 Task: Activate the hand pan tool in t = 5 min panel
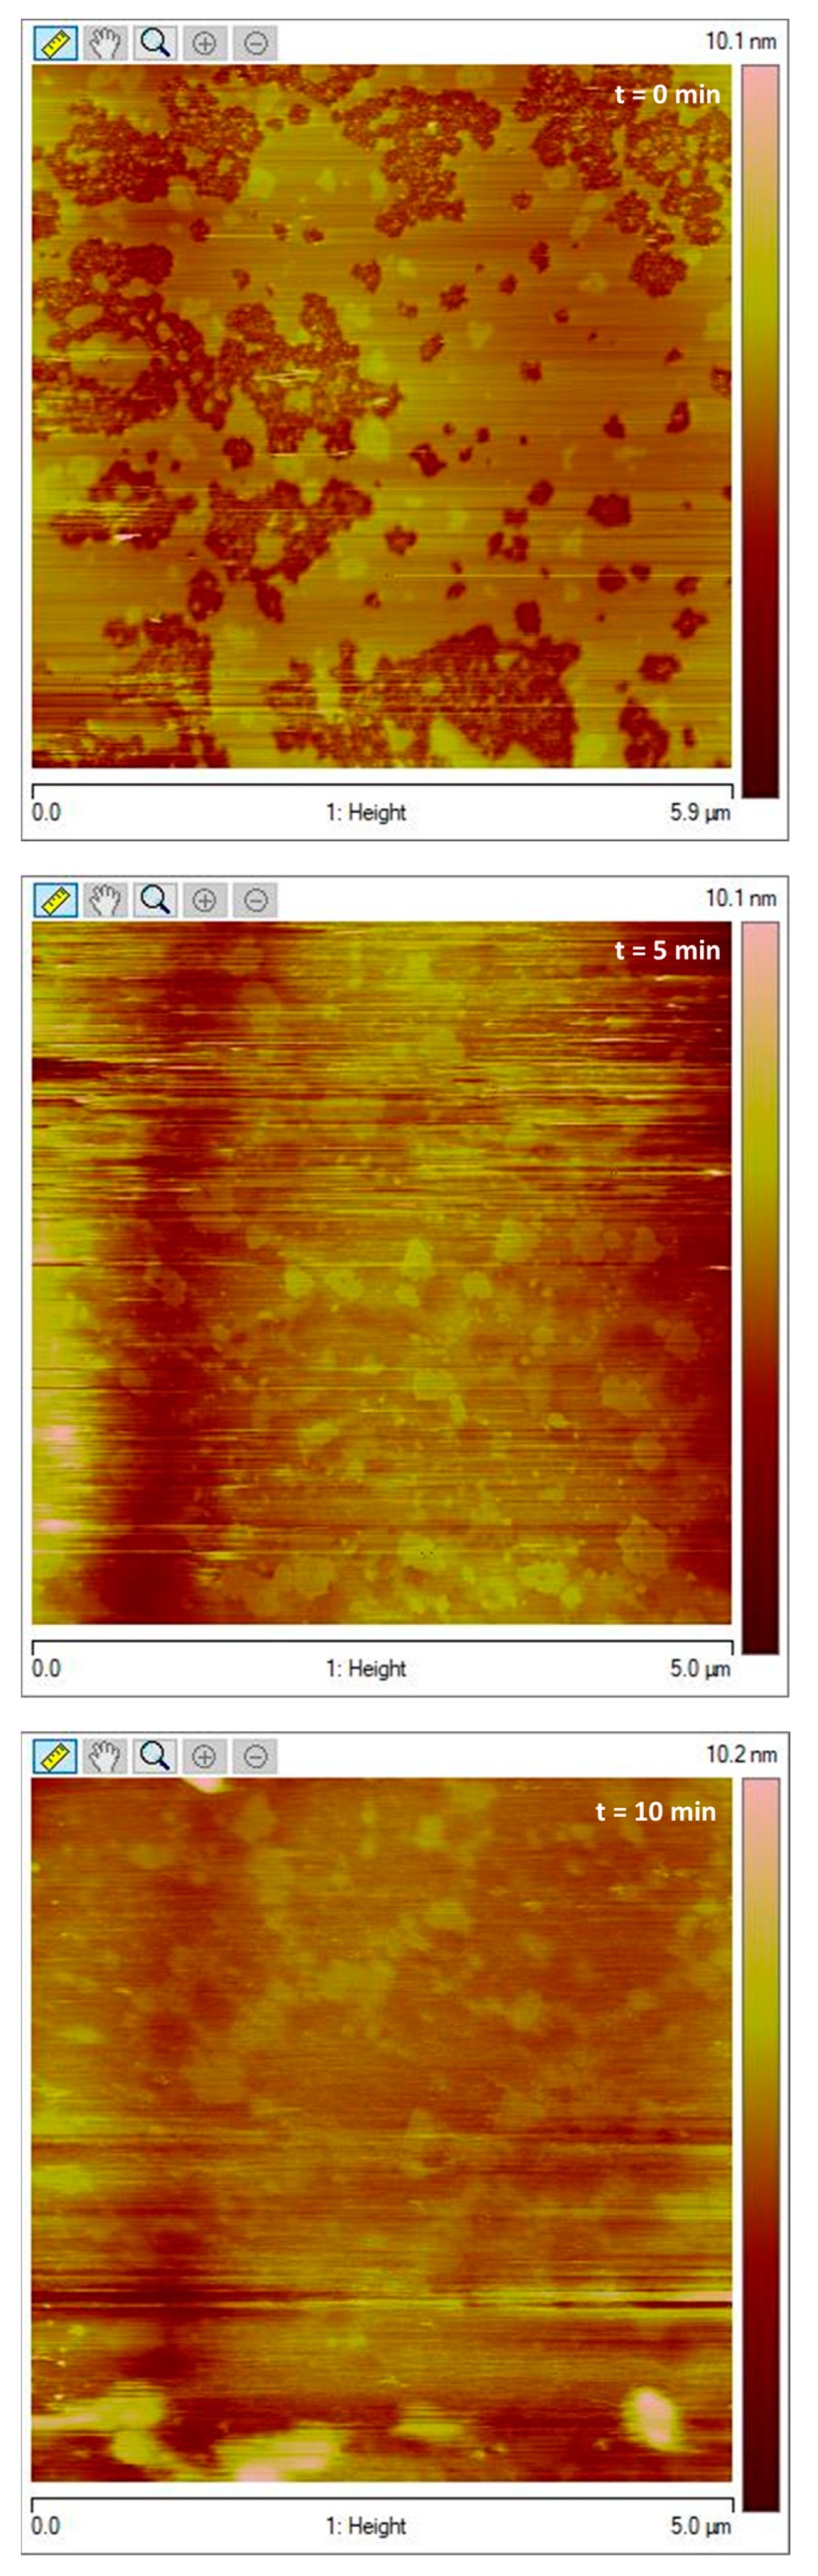coord(105,900)
